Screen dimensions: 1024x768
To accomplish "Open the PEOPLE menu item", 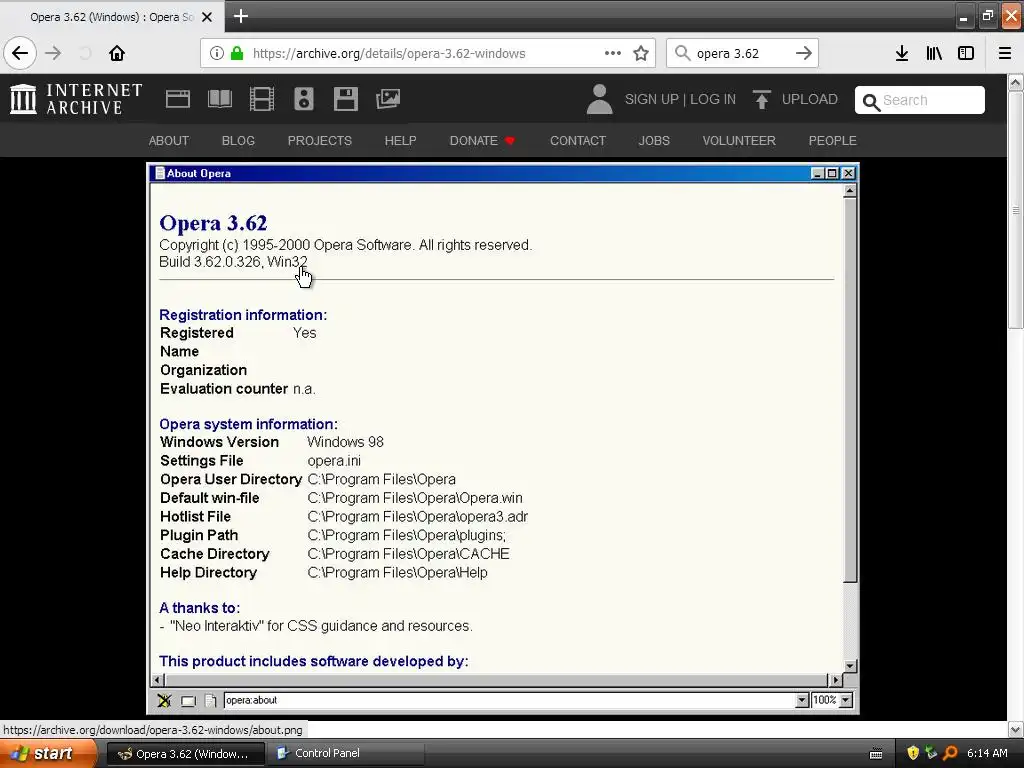I will [x=833, y=140].
